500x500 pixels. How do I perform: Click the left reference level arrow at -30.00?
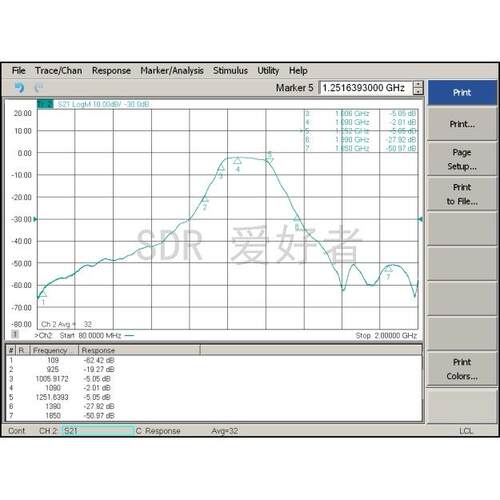click(36, 219)
